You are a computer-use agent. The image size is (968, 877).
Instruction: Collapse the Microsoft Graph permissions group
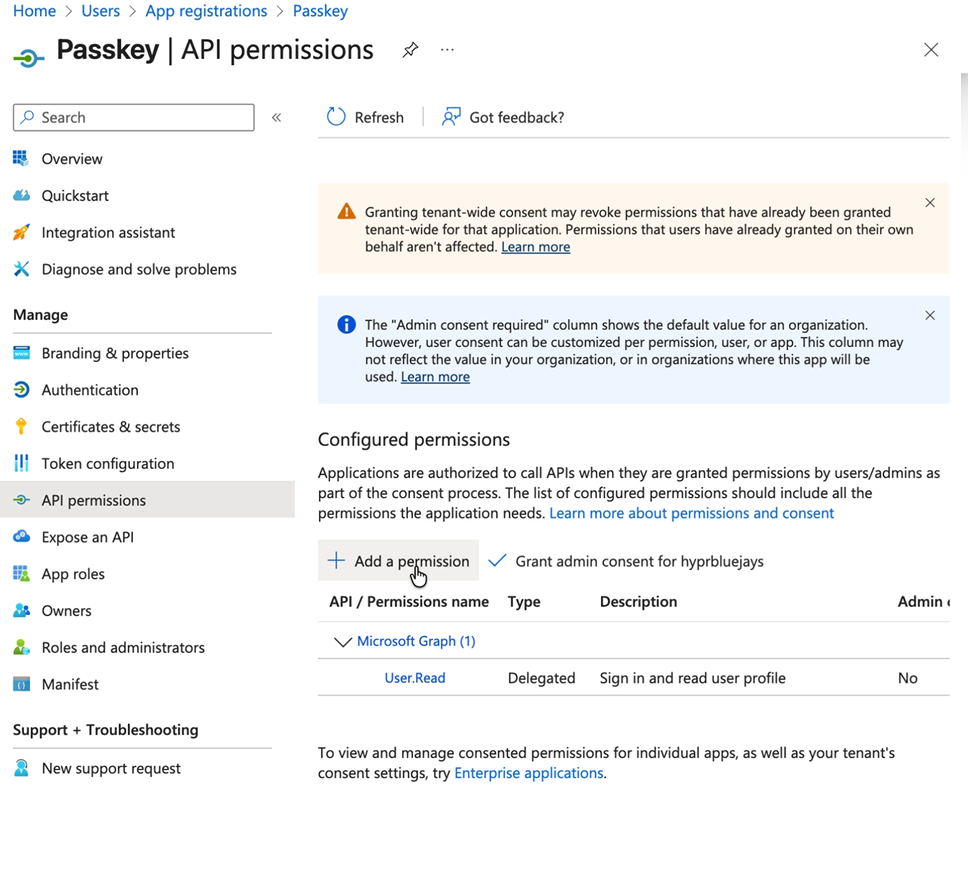click(343, 642)
